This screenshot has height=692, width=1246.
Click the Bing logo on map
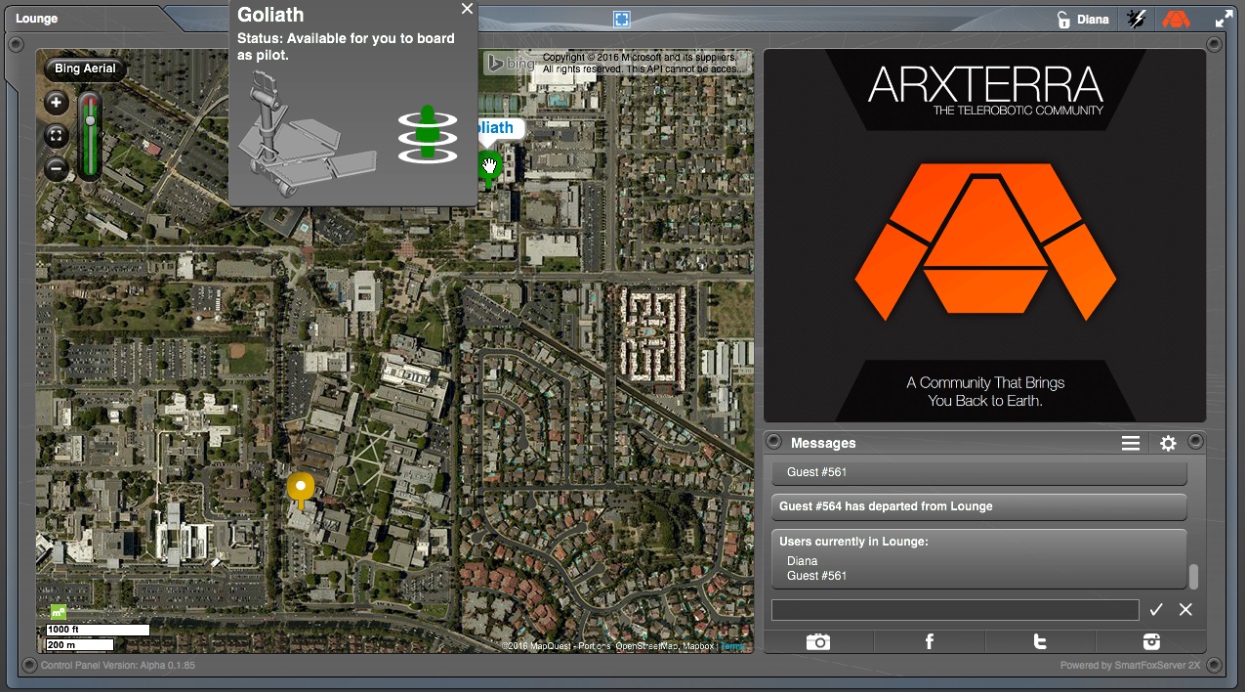pyautogui.click(x=510, y=64)
